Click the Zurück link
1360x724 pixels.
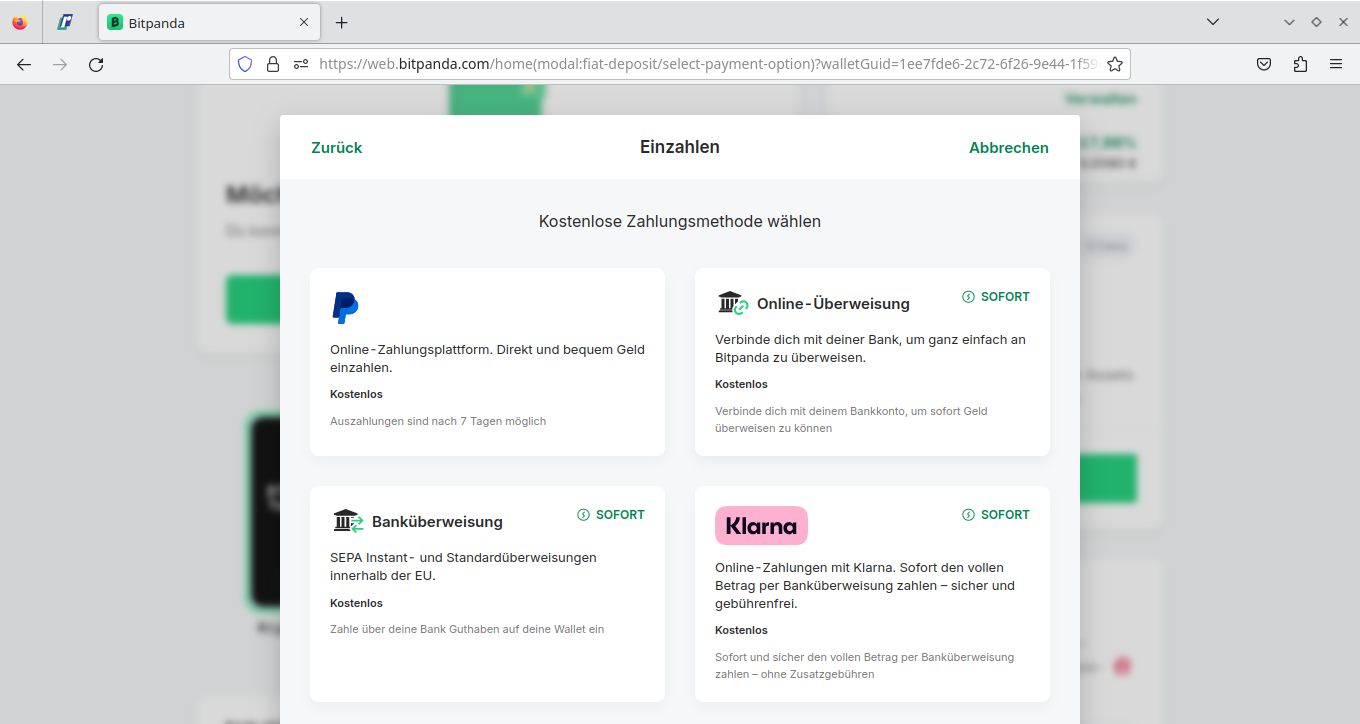click(336, 148)
